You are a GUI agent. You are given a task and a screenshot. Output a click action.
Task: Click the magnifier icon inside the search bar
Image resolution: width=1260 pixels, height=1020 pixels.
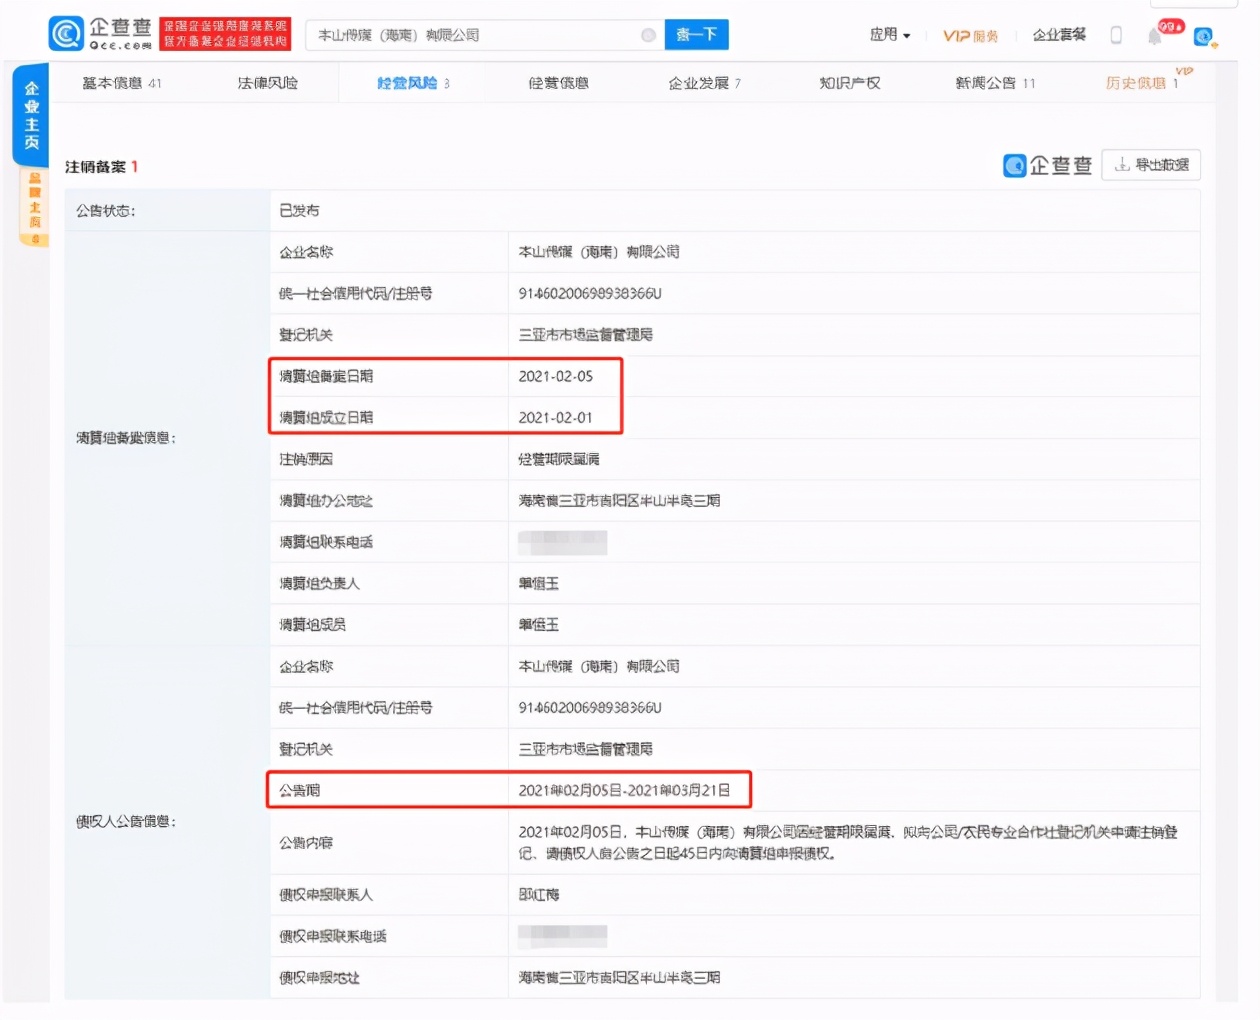(648, 34)
